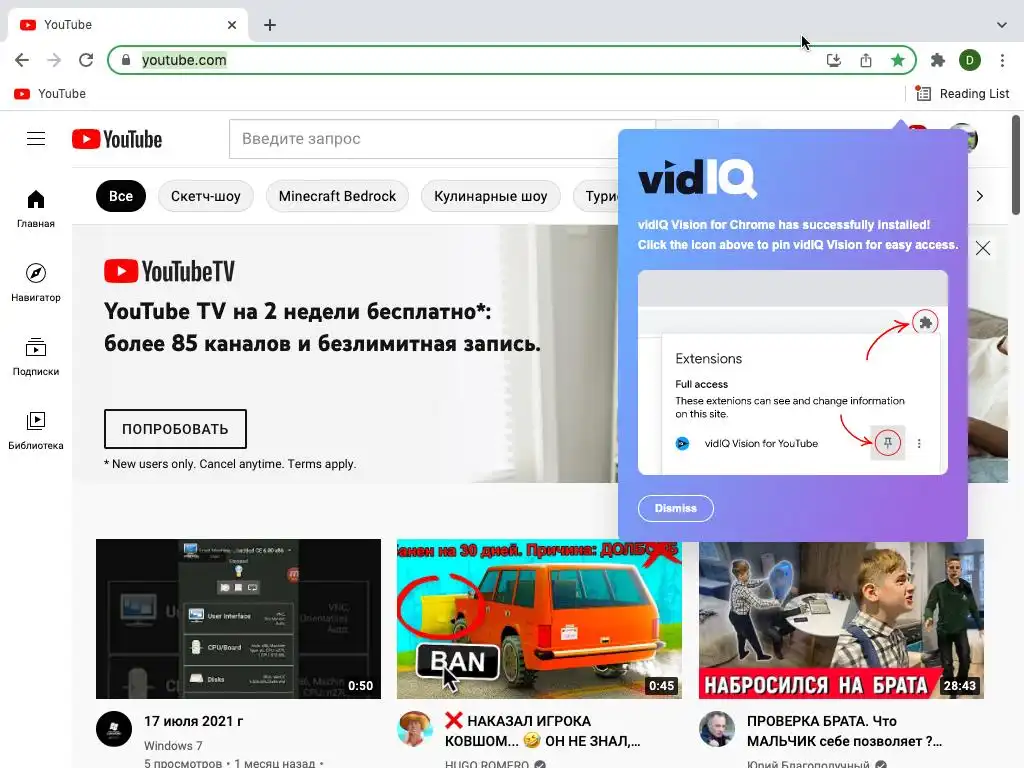Image resolution: width=1024 pixels, height=768 pixels.
Task: Select the Minecraft Bedrock chip
Action: 337,196
